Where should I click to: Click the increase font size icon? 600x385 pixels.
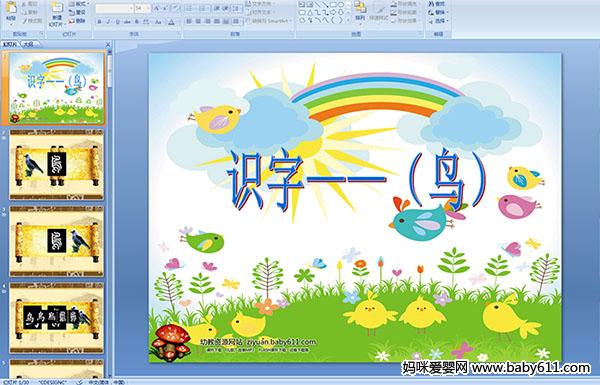[x=157, y=8]
